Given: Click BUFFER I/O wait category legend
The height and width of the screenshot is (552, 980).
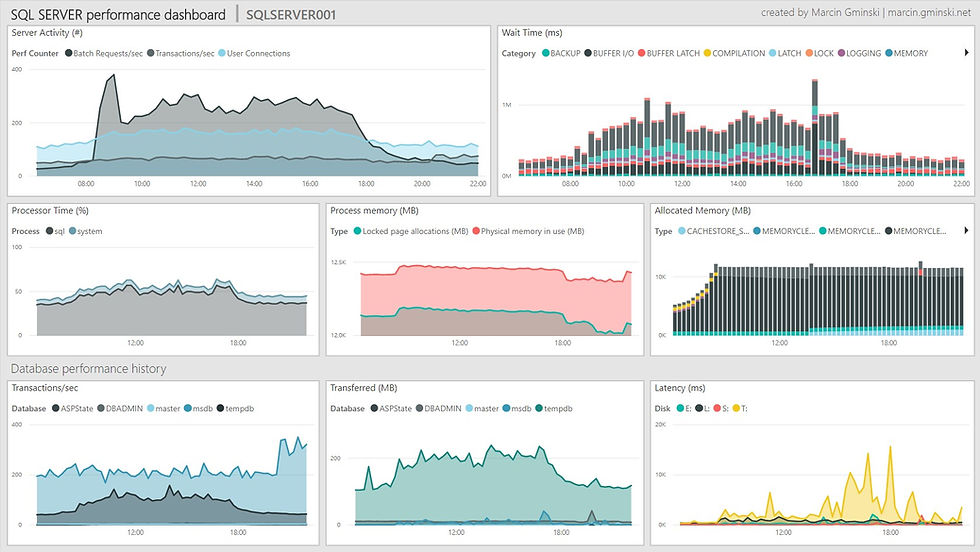Looking at the screenshot, I should click(609, 53).
